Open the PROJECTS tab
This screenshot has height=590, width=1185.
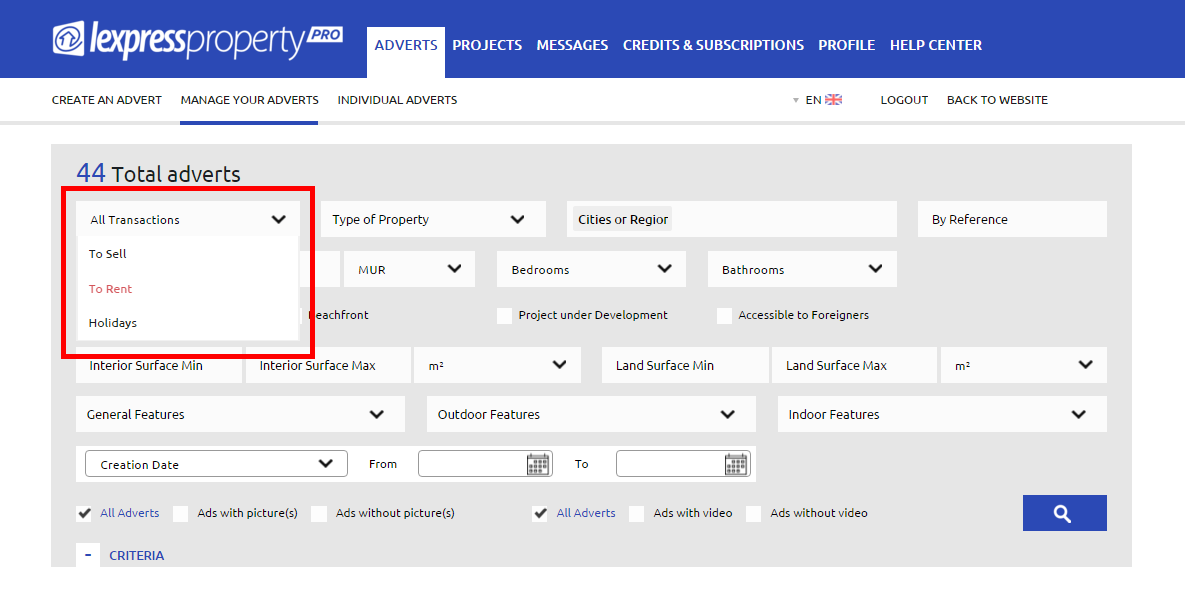pos(487,45)
